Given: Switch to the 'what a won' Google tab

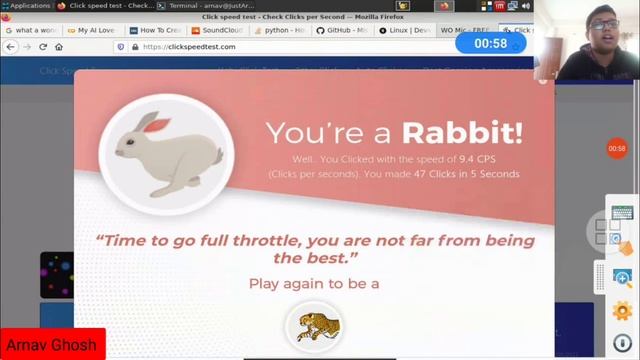Looking at the screenshot, I should click(x=31, y=30).
